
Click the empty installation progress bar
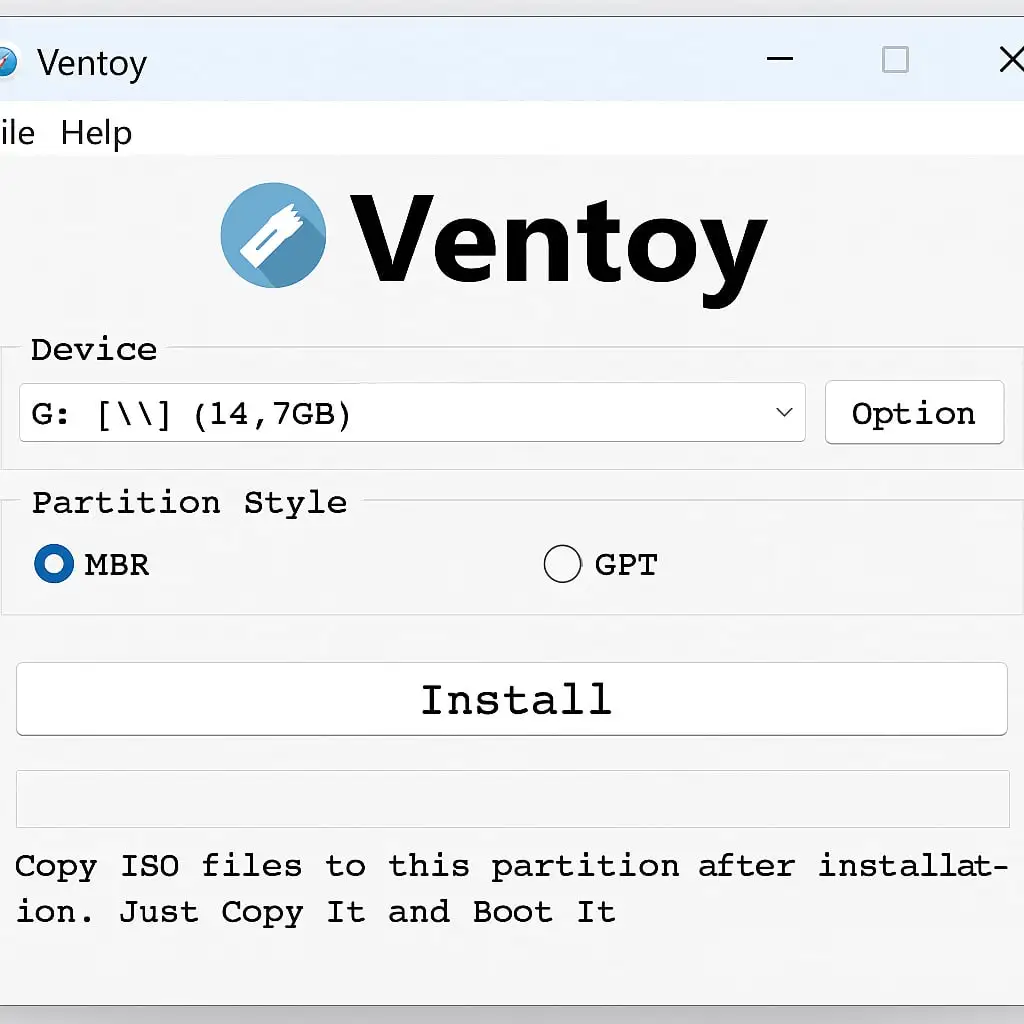[513, 799]
